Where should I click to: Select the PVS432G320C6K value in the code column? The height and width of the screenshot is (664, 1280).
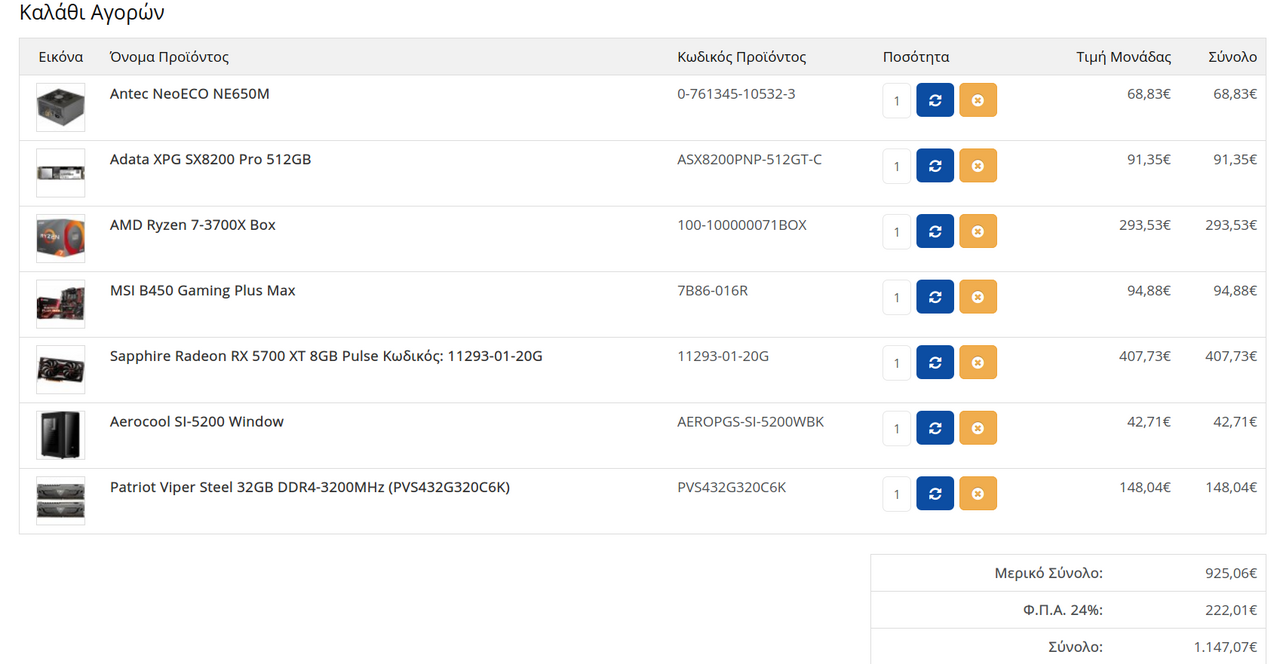pos(732,488)
